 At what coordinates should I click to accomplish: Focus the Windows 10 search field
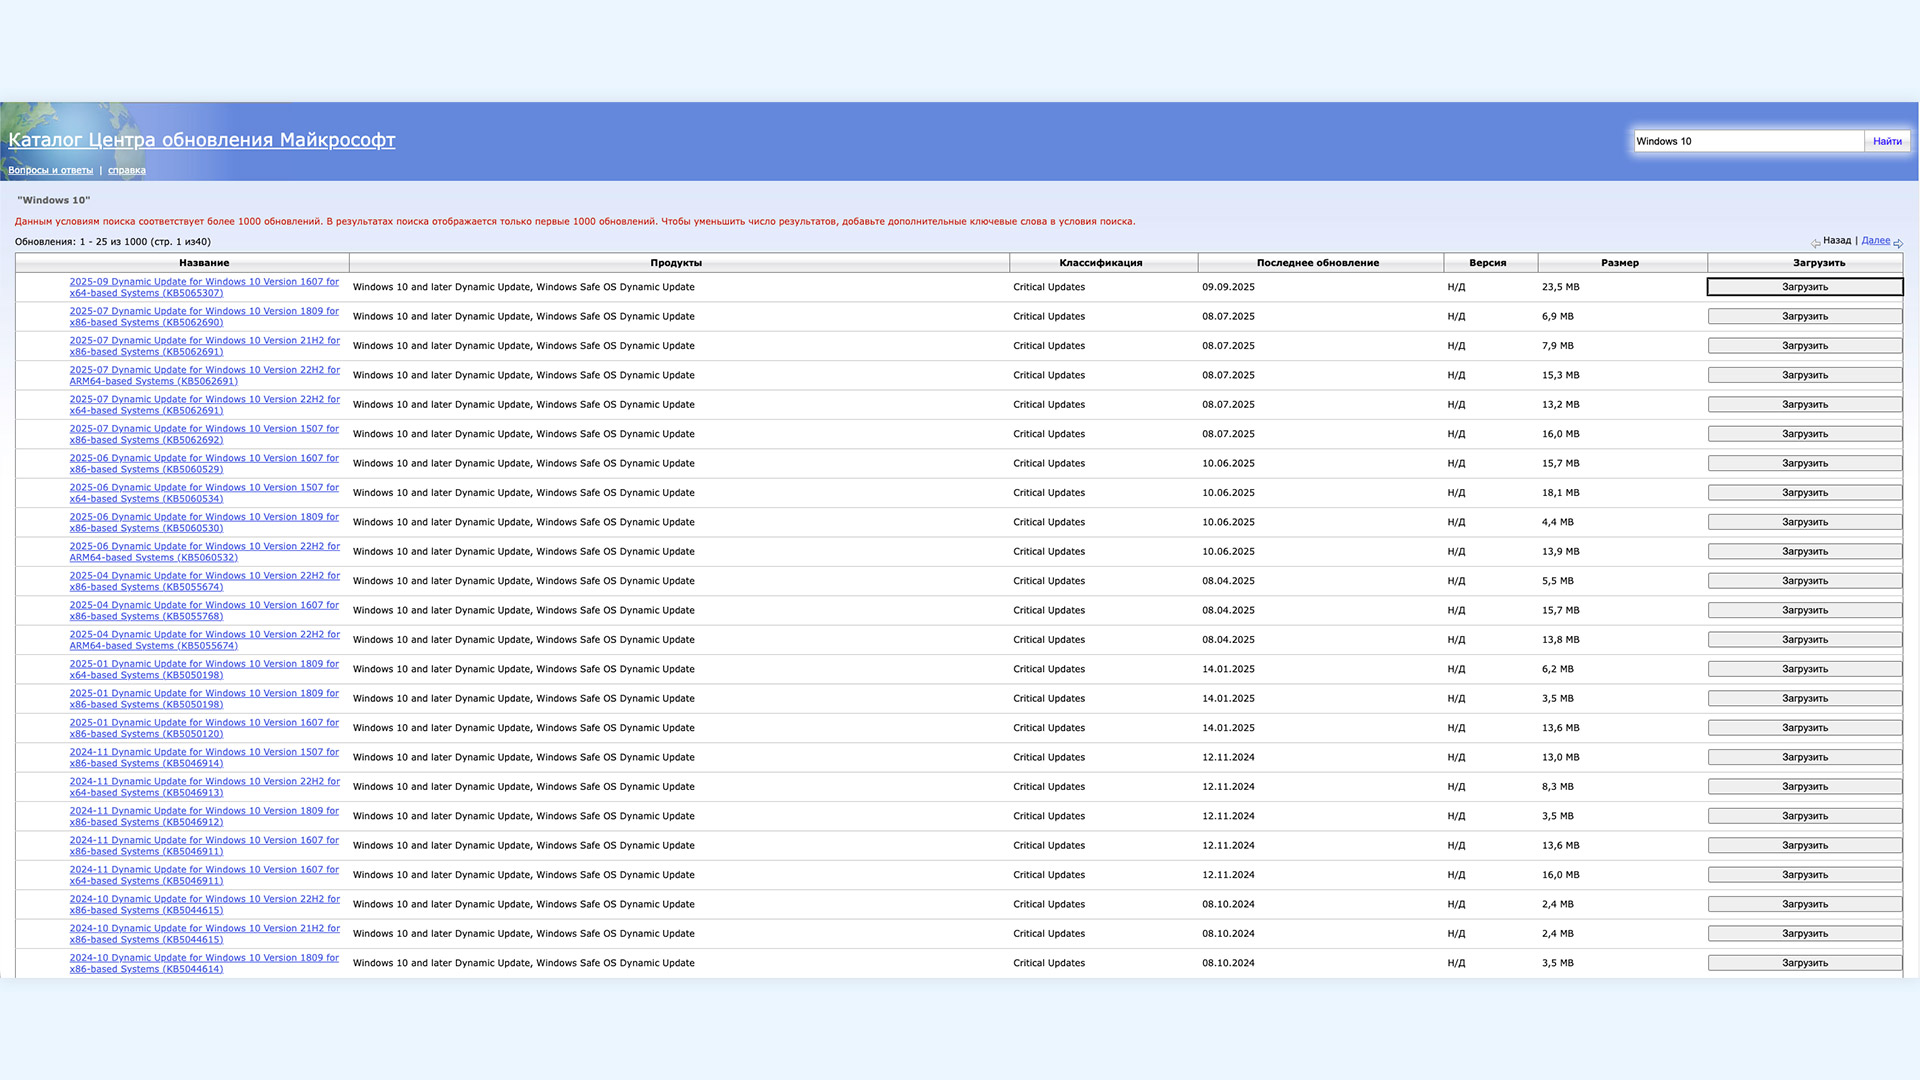coord(1748,141)
